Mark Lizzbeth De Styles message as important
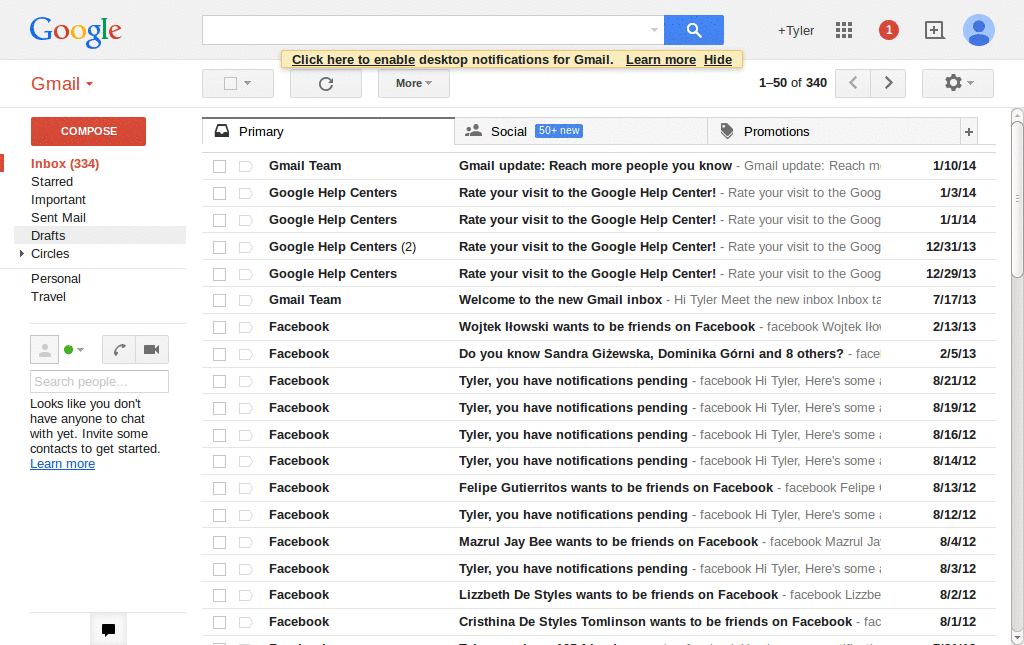 246,595
